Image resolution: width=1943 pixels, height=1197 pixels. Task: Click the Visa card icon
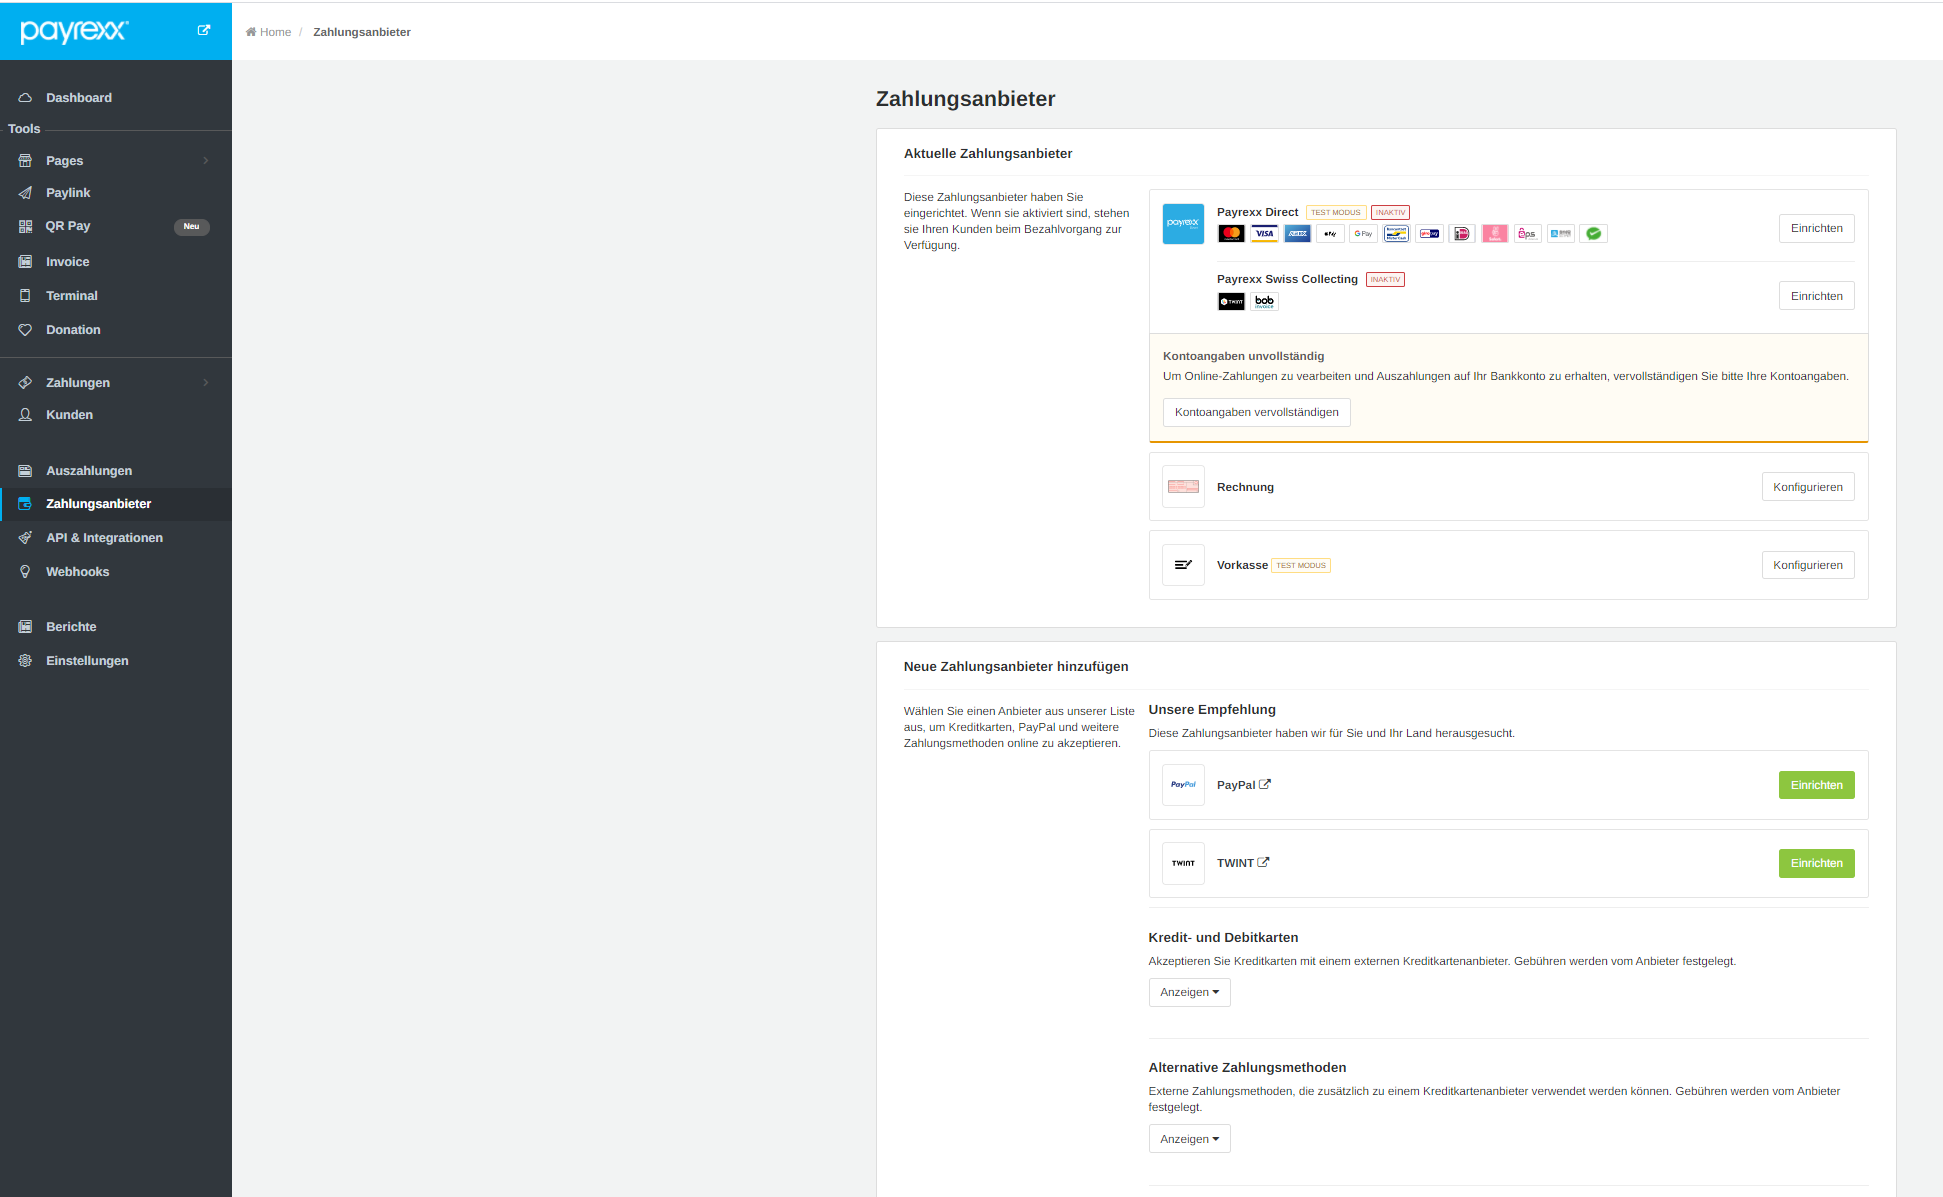[1264, 234]
